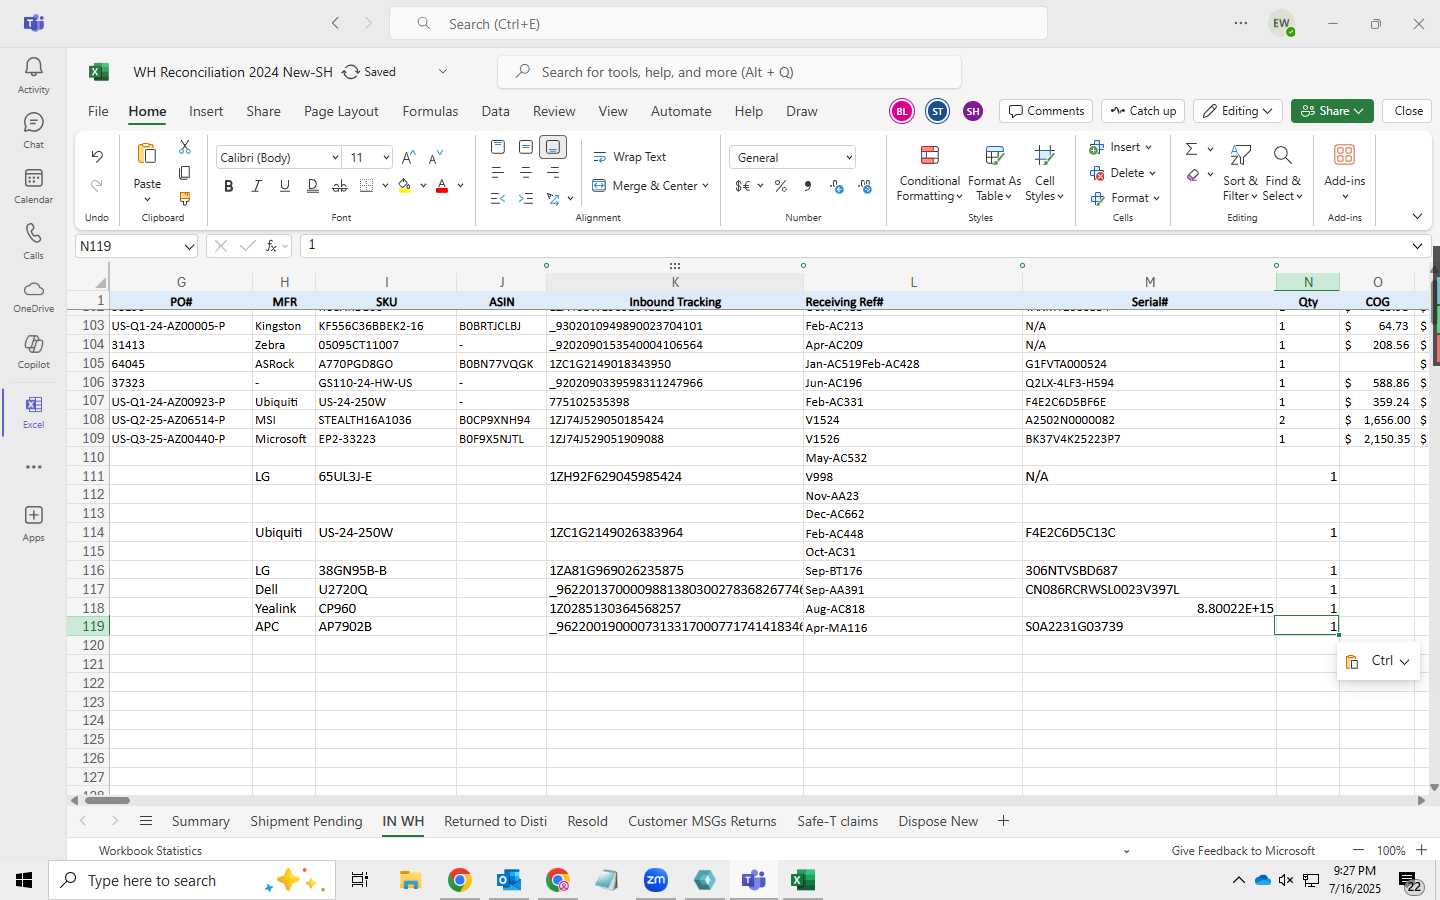Click Decrease decimal places icon
Viewport: 1440px width, 900px height.
[865, 186]
